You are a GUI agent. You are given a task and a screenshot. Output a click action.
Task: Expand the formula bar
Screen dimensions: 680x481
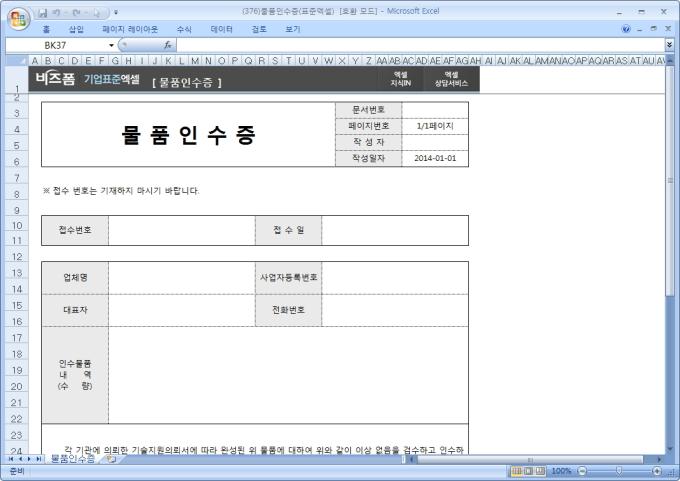669,45
